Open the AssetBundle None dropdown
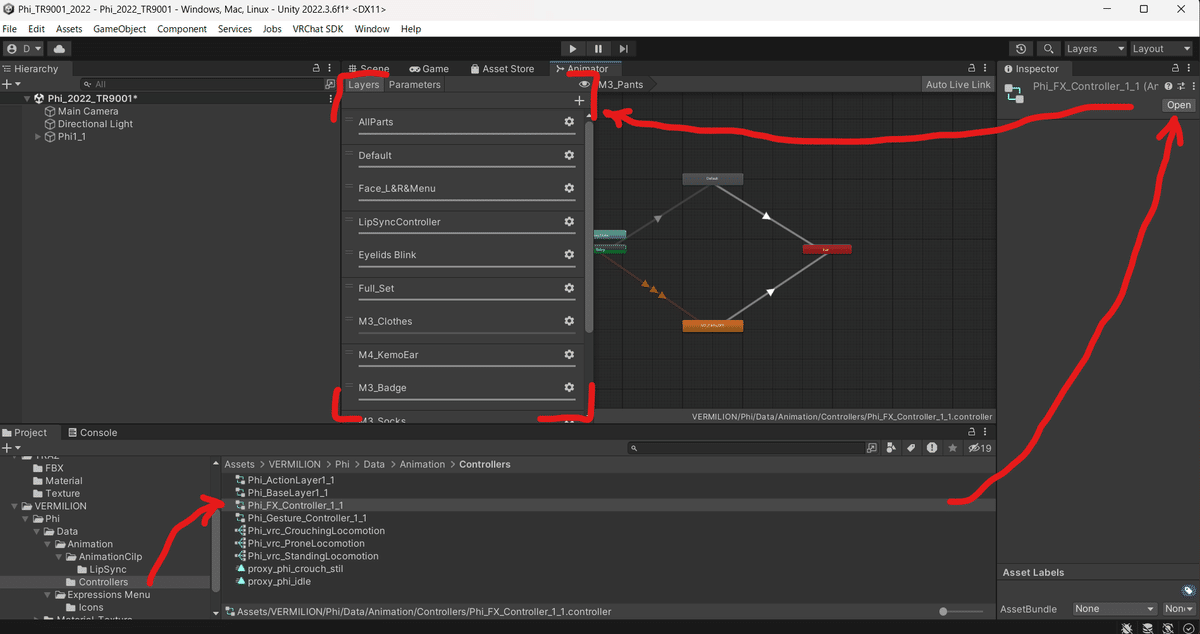Viewport: 1200px width, 634px height. coord(1114,608)
